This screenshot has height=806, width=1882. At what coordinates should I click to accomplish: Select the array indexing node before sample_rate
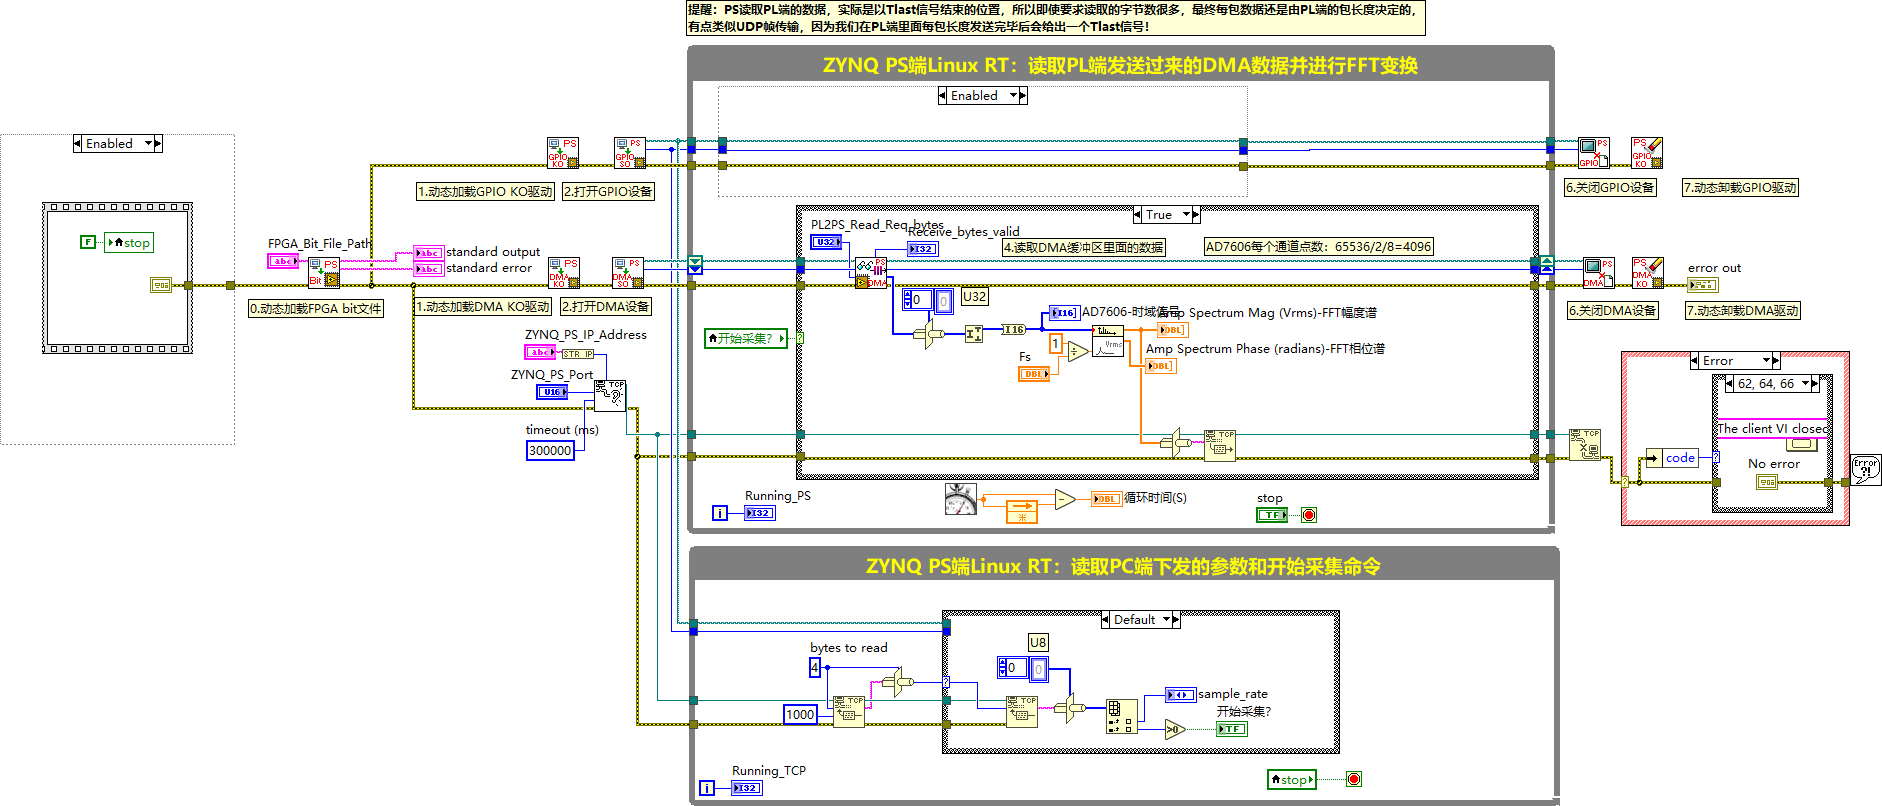click(x=1121, y=717)
